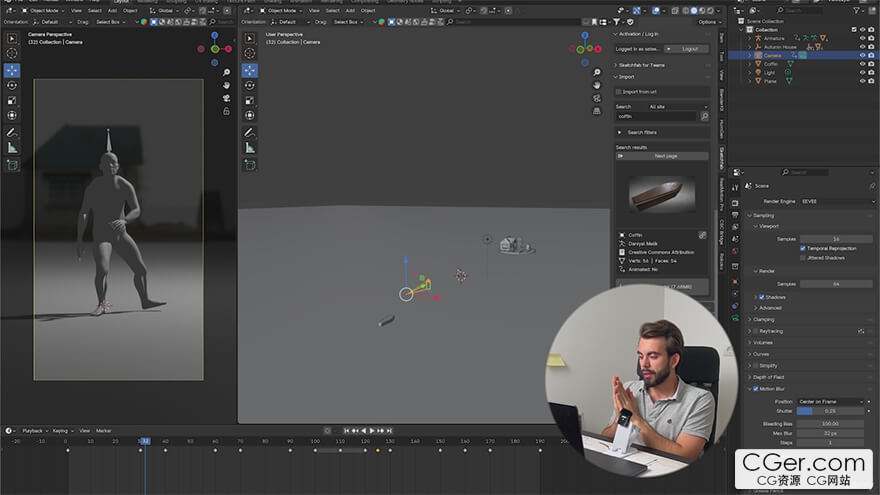Viewport: 880px width, 495px height.
Task: Enable the Jittered Shadows checkbox
Action: 803,257
